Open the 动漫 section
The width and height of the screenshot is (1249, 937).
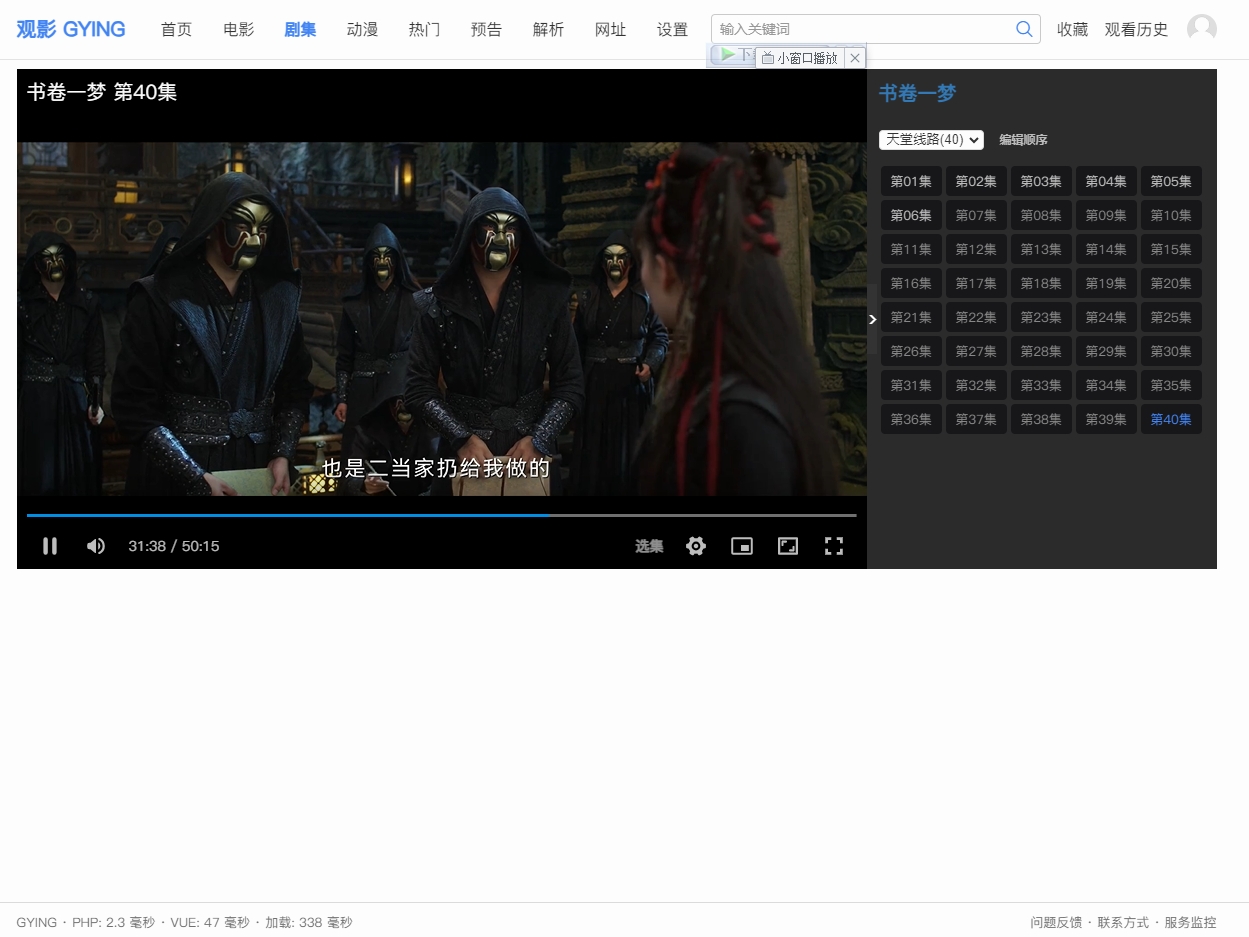(x=362, y=29)
